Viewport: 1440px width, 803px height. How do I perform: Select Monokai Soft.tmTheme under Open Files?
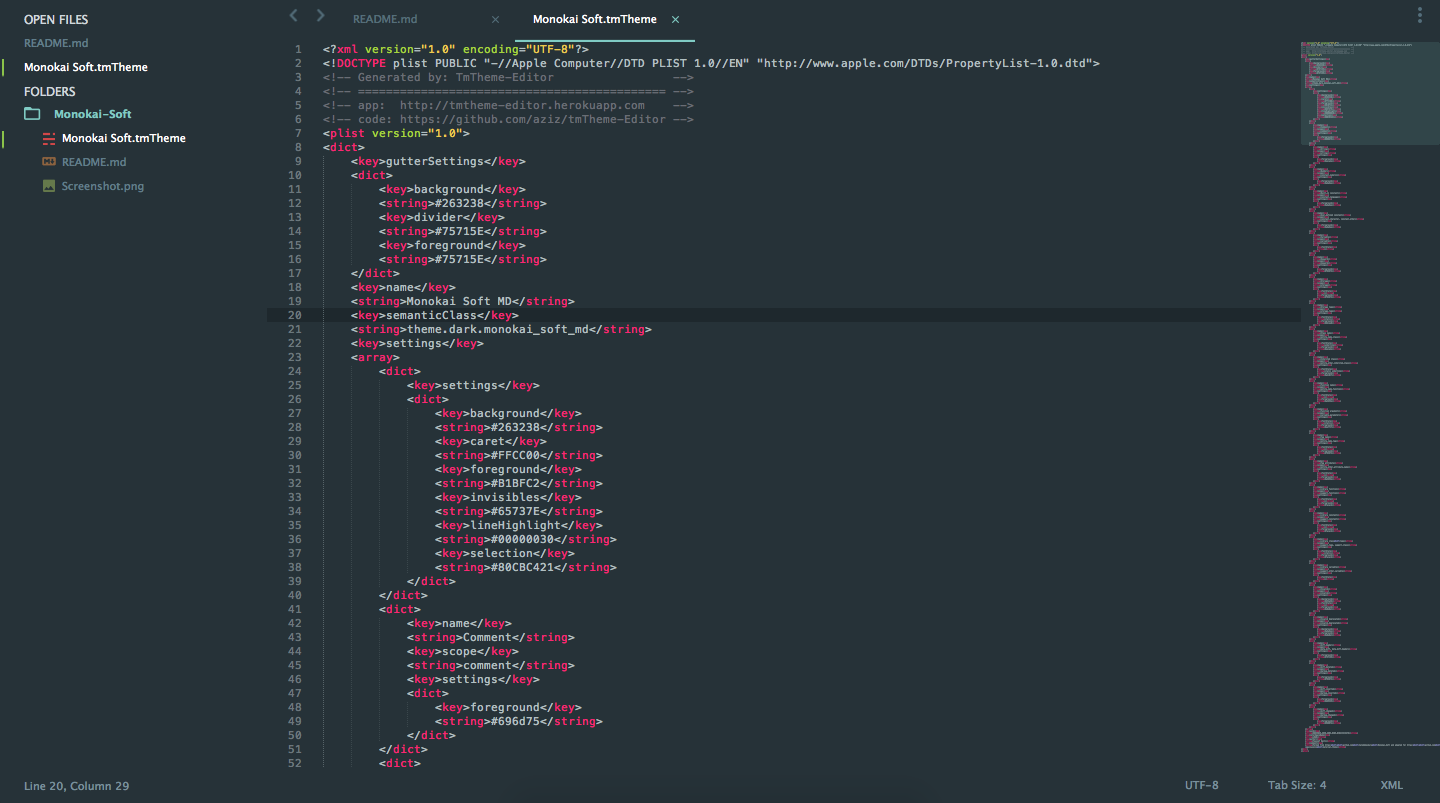86,67
